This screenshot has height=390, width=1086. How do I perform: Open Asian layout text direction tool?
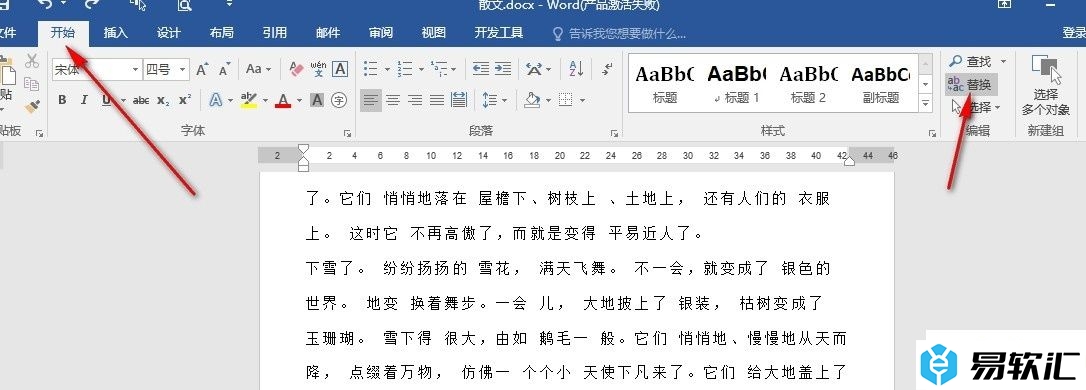point(534,69)
